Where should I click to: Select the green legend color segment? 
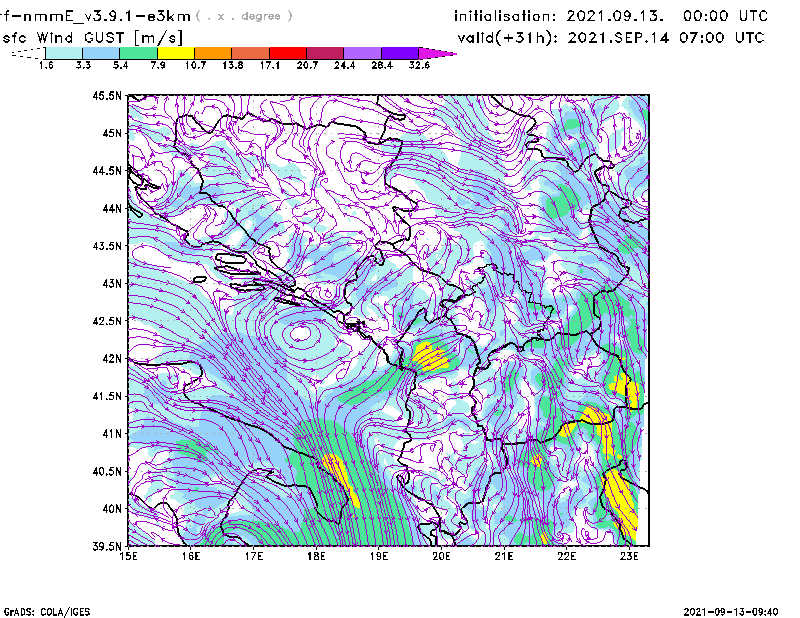(138, 53)
